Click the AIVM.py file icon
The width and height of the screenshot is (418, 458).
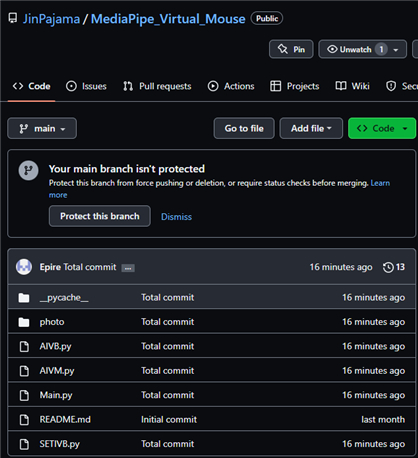[24, 371]
